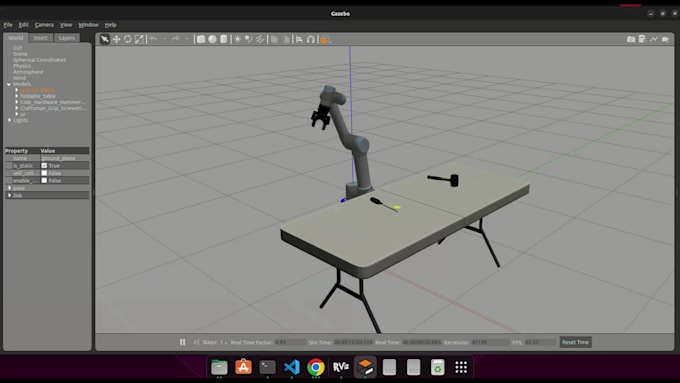Image resolution: width=680 pixels, height=383 pixels.
Task: Select Scene in the world tree
Action: point(20,54)
